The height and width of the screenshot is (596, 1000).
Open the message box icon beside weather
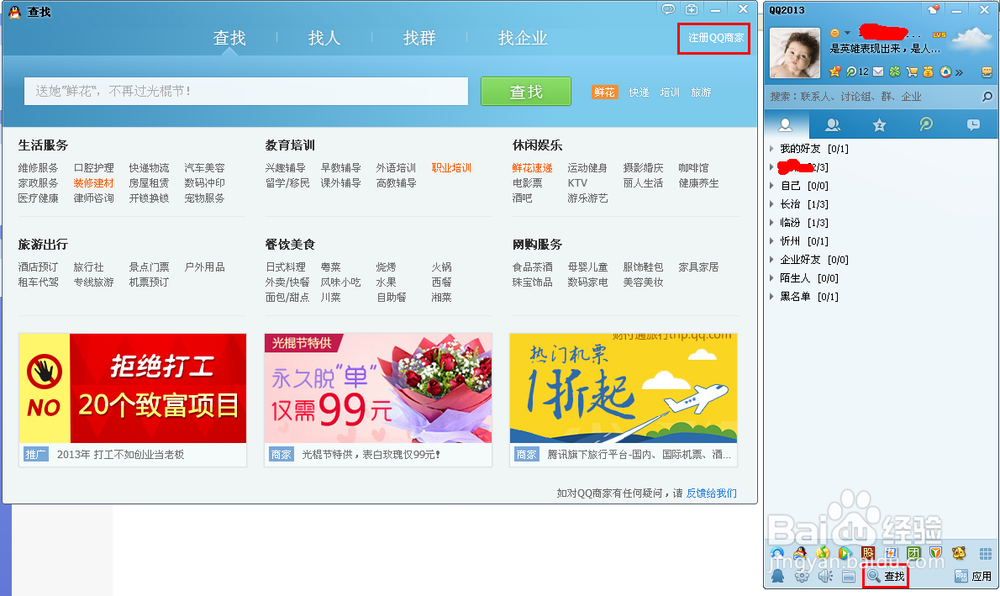point(987,71)
